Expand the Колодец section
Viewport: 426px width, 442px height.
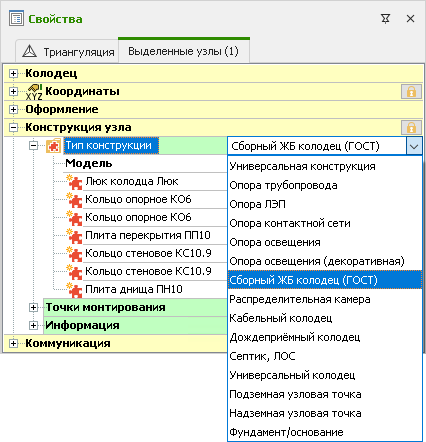pyautogui.click(x=13, y=73)
